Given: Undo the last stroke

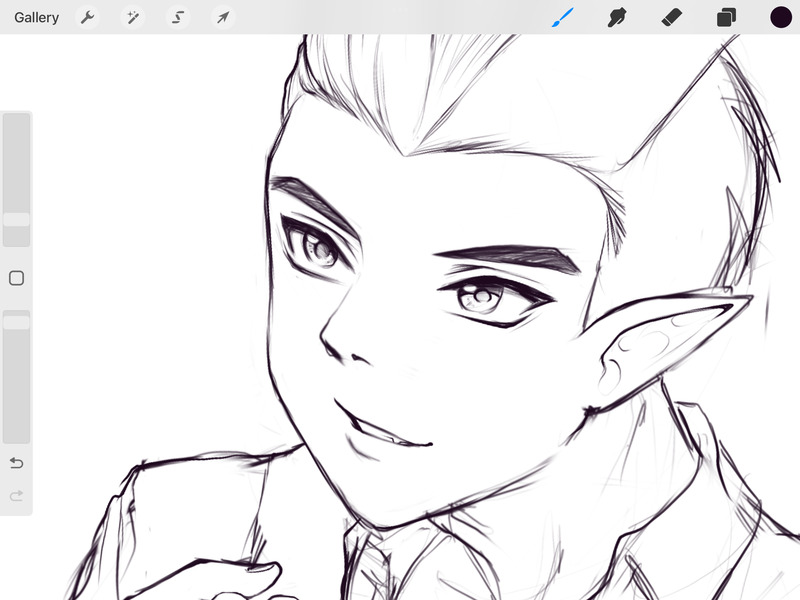Looking at the screenshot, I should point(16,463).
